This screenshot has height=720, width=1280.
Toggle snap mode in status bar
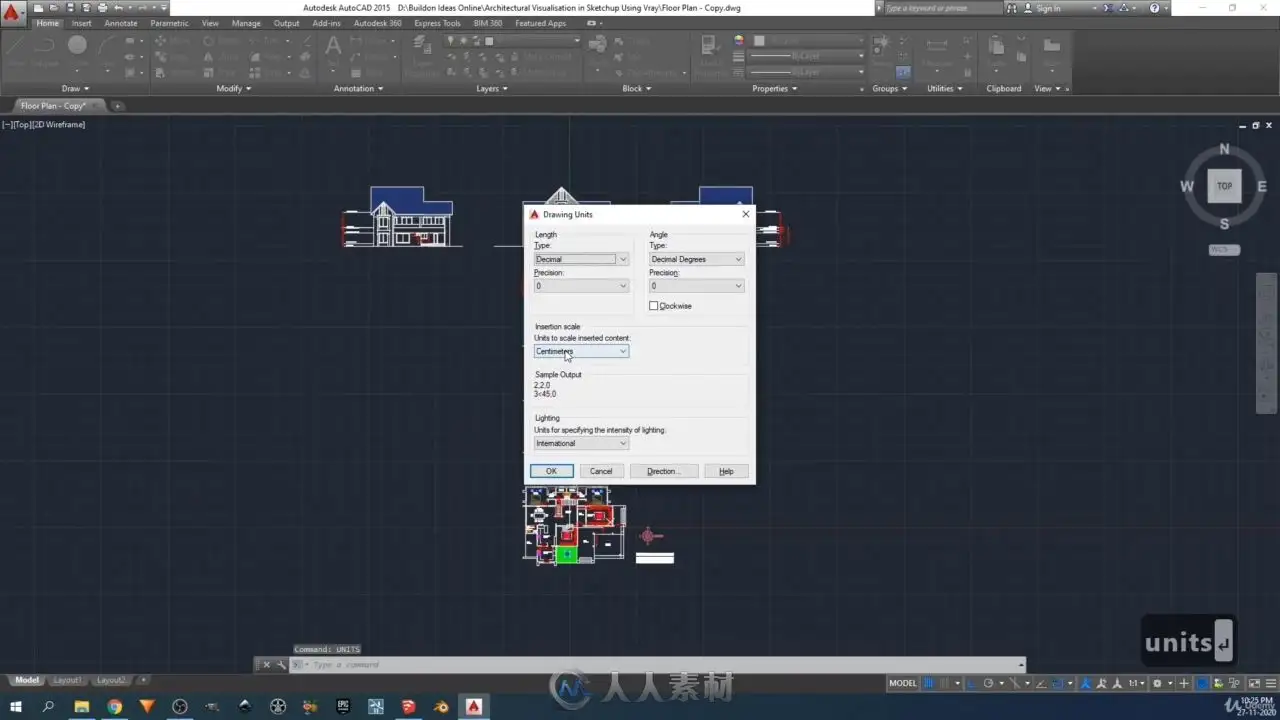coord(946,683)
